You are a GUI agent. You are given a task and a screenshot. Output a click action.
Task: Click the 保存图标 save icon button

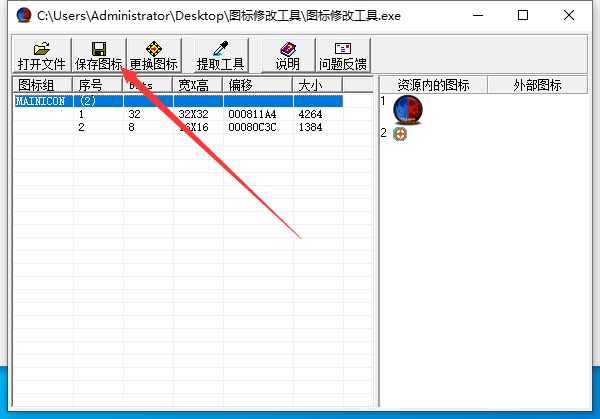(x=98, y=55)
